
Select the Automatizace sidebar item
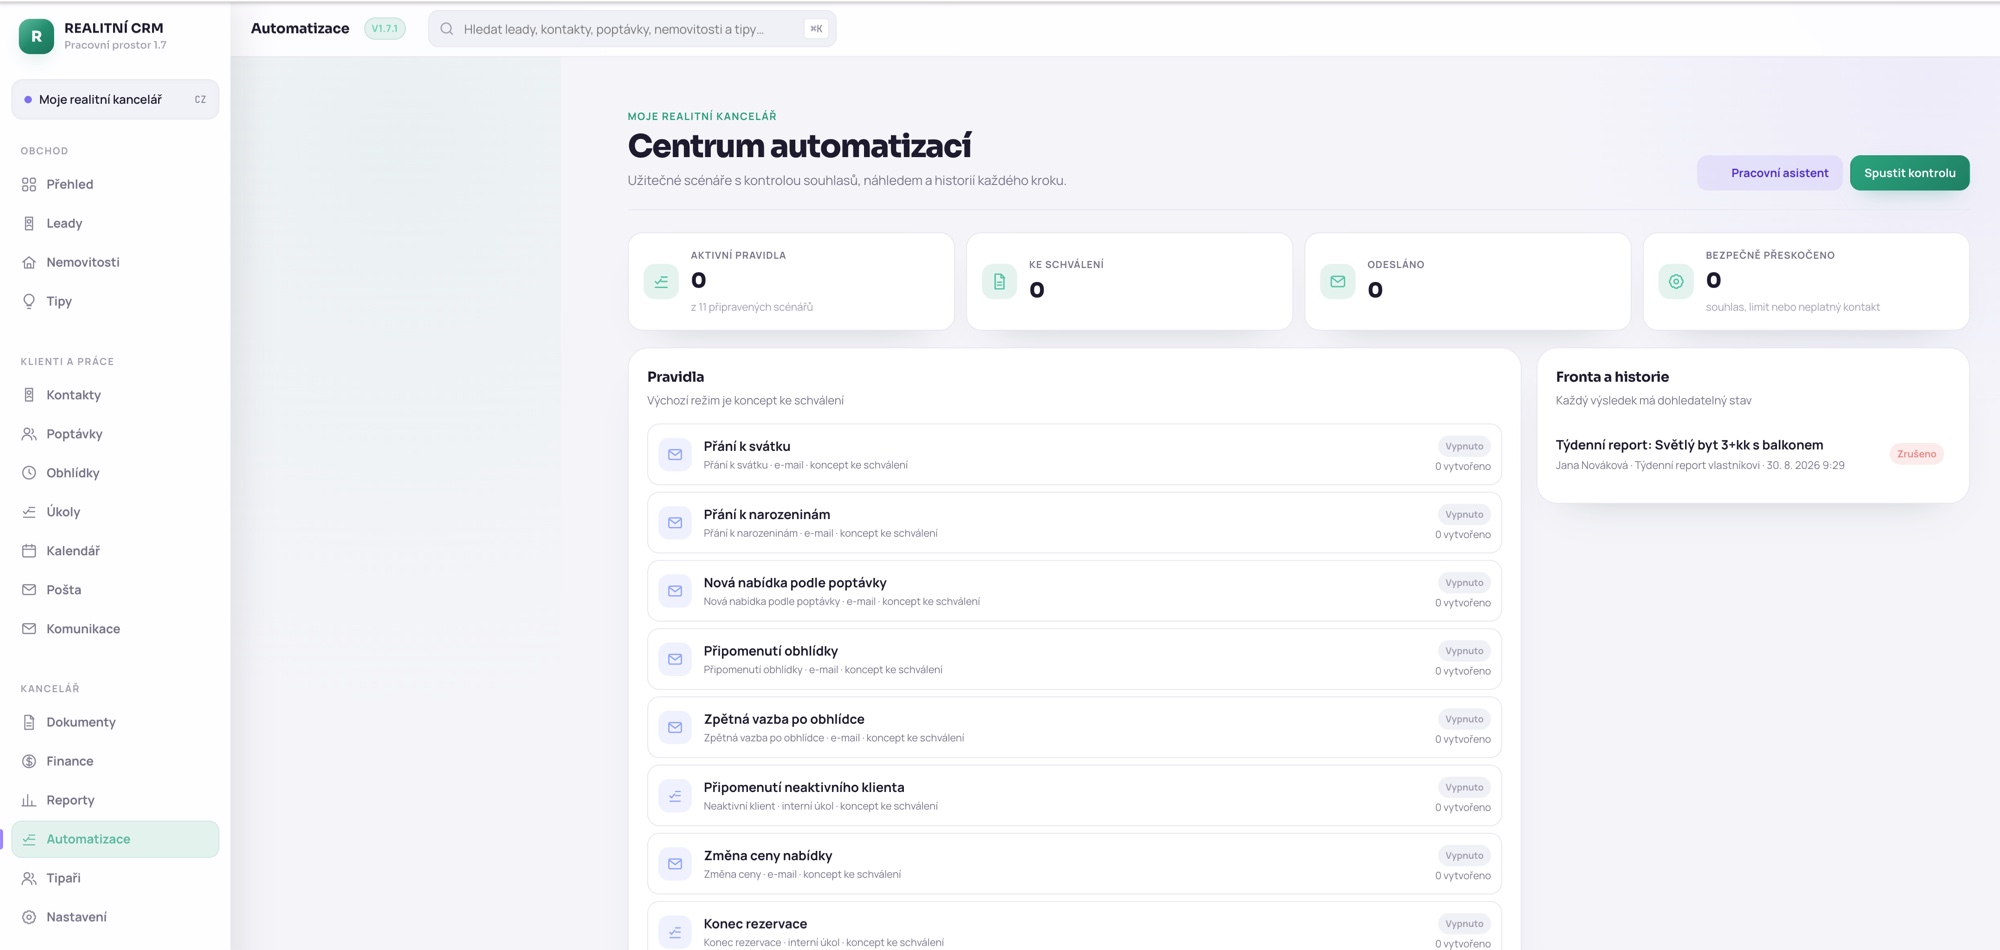tap(115, 839)
